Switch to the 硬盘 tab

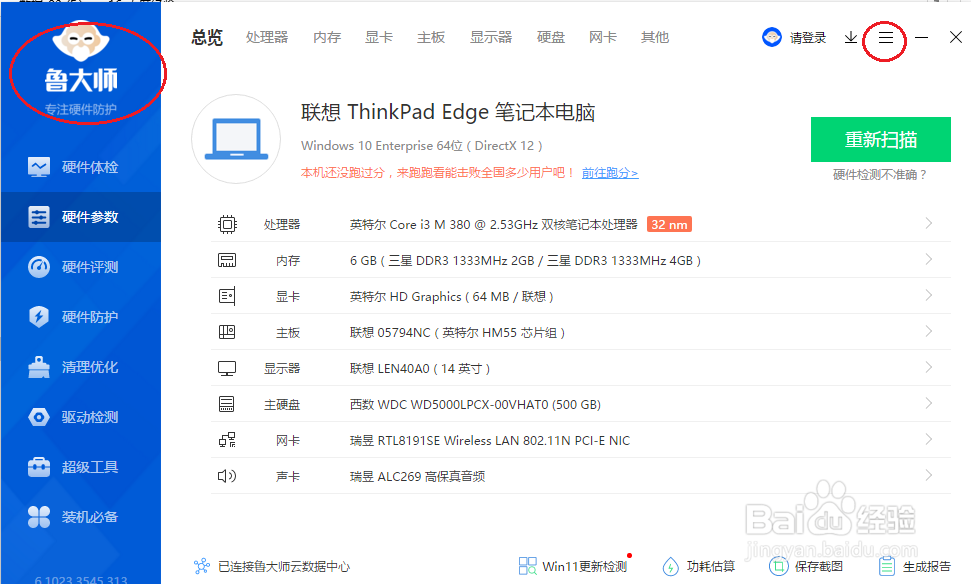pos(551,38)
